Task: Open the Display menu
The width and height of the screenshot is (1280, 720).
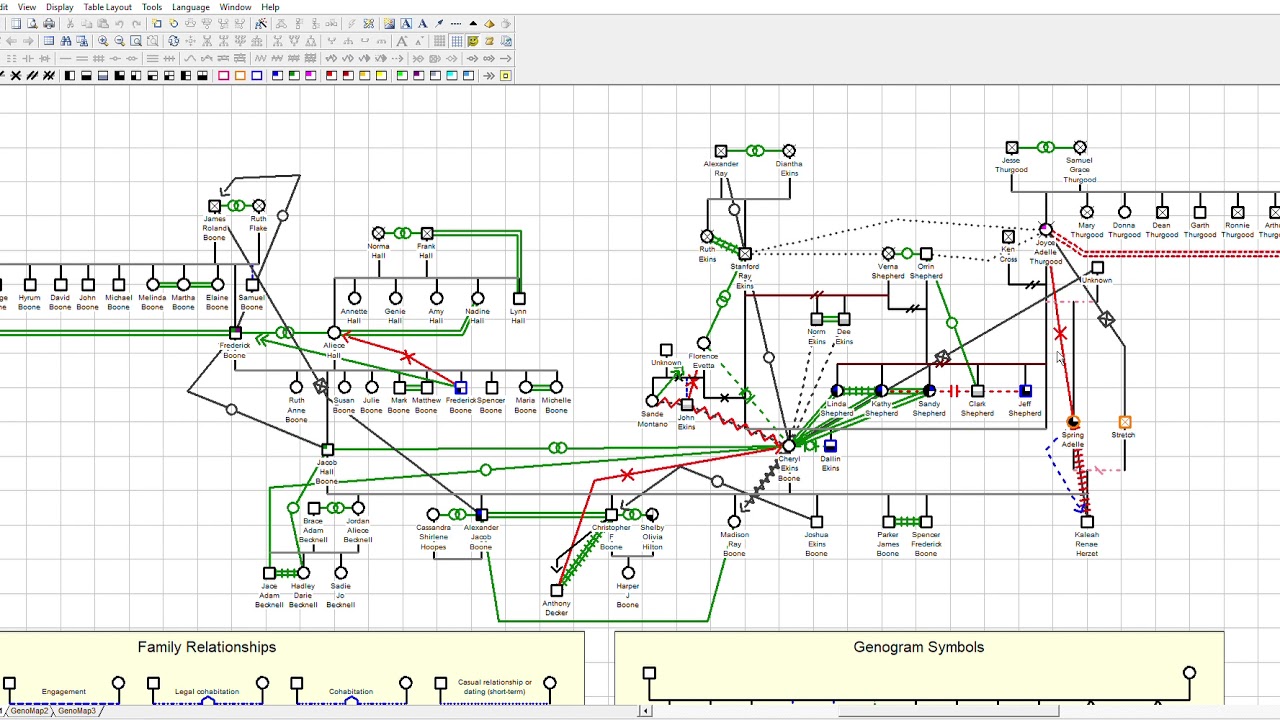Action: (x=59, y=7)
